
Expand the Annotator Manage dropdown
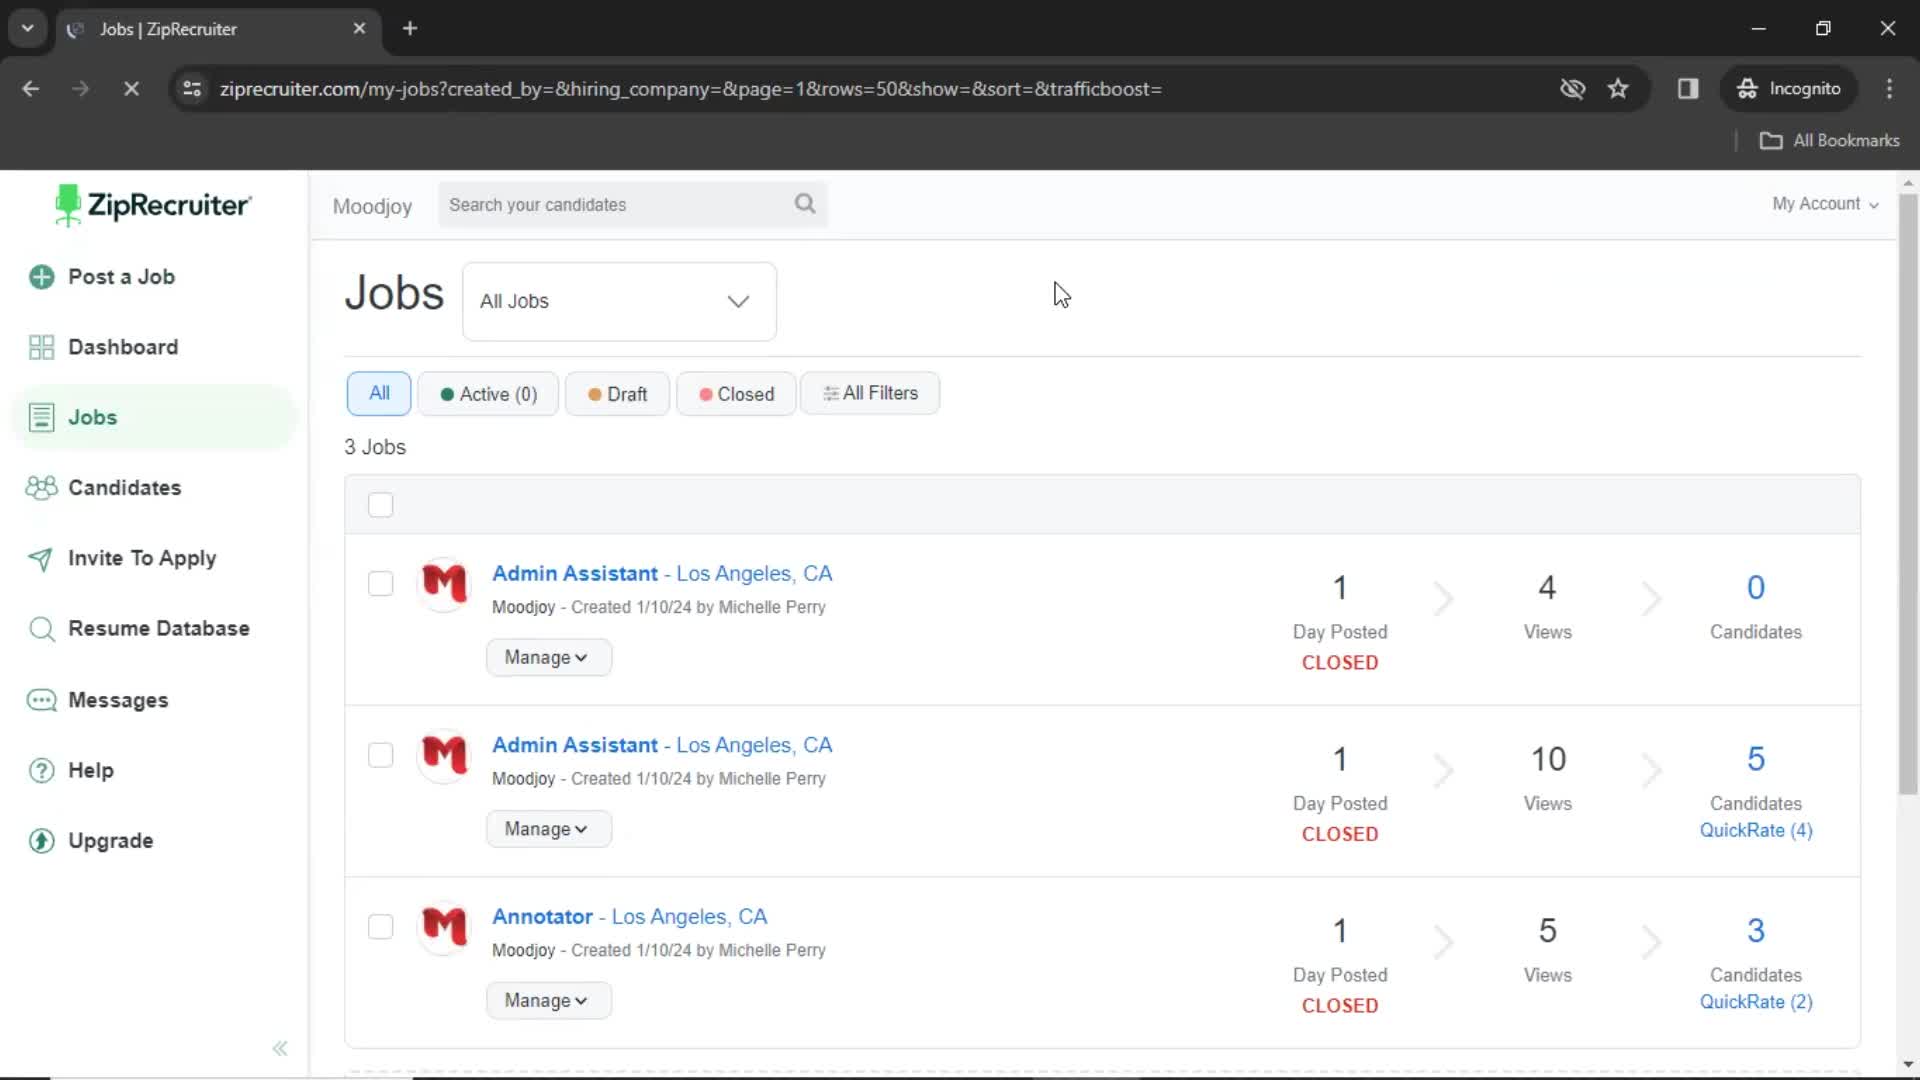point(547,1000)
